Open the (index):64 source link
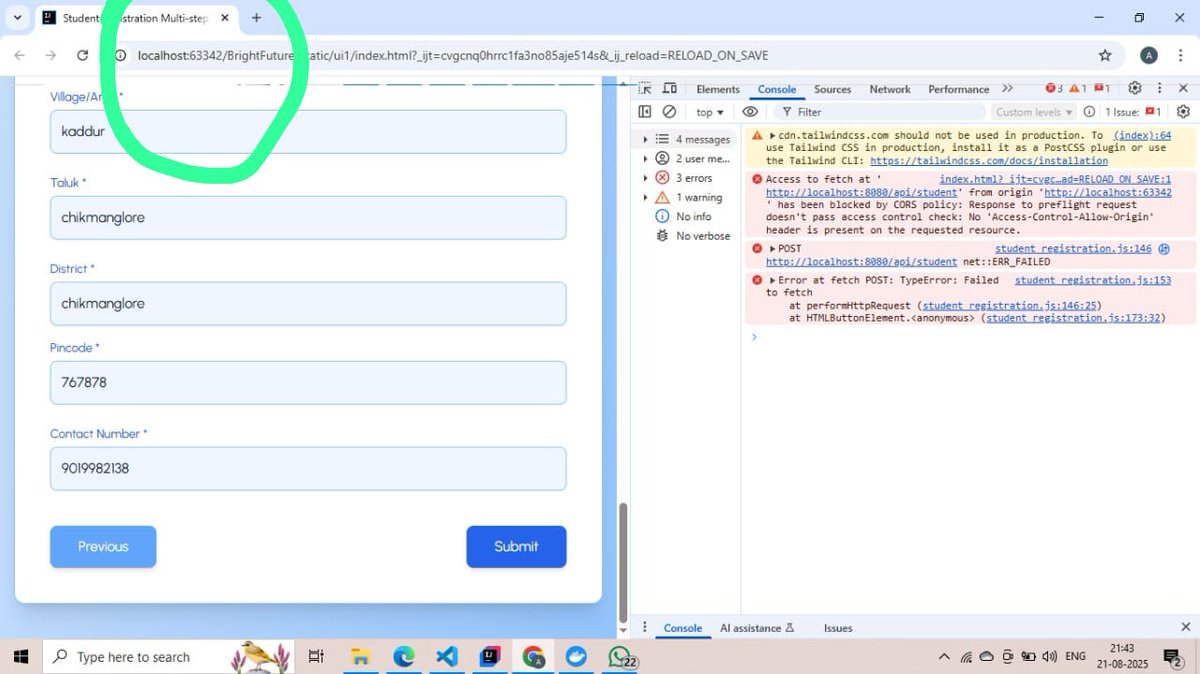The image size is (1200, 674). pos(1142,135)
